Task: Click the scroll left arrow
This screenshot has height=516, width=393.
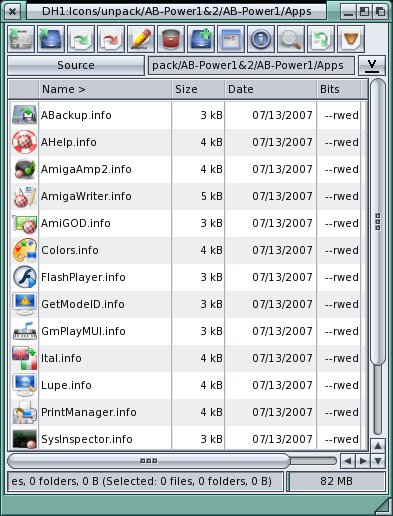Action: point(348,461)
